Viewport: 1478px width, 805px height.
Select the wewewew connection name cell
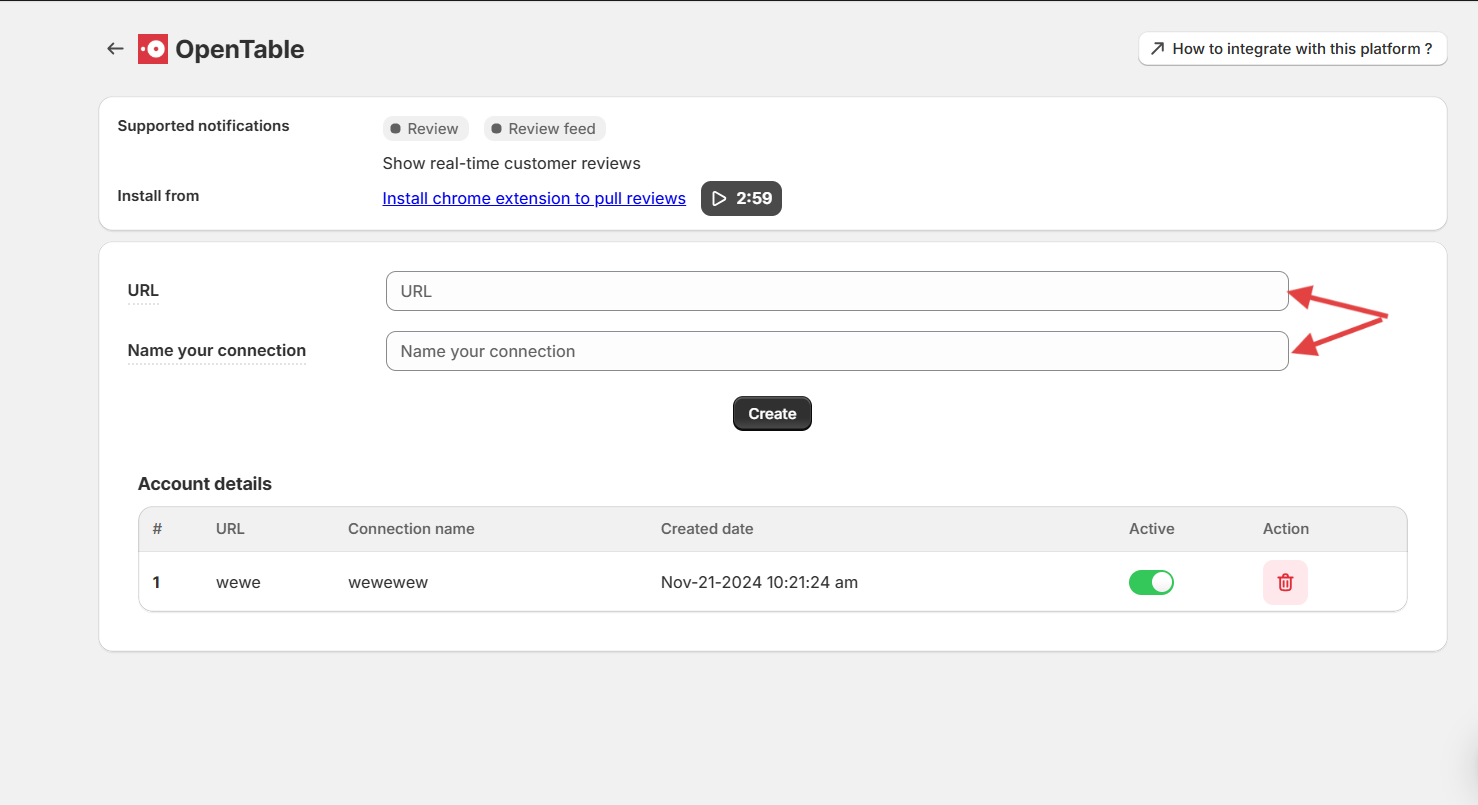coord(388,582)
